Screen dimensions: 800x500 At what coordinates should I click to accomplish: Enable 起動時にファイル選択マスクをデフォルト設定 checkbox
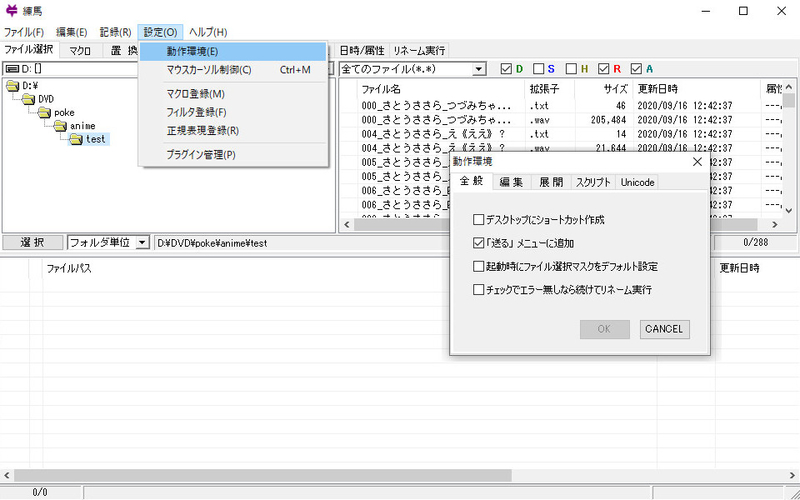click(x=478, y=266)
